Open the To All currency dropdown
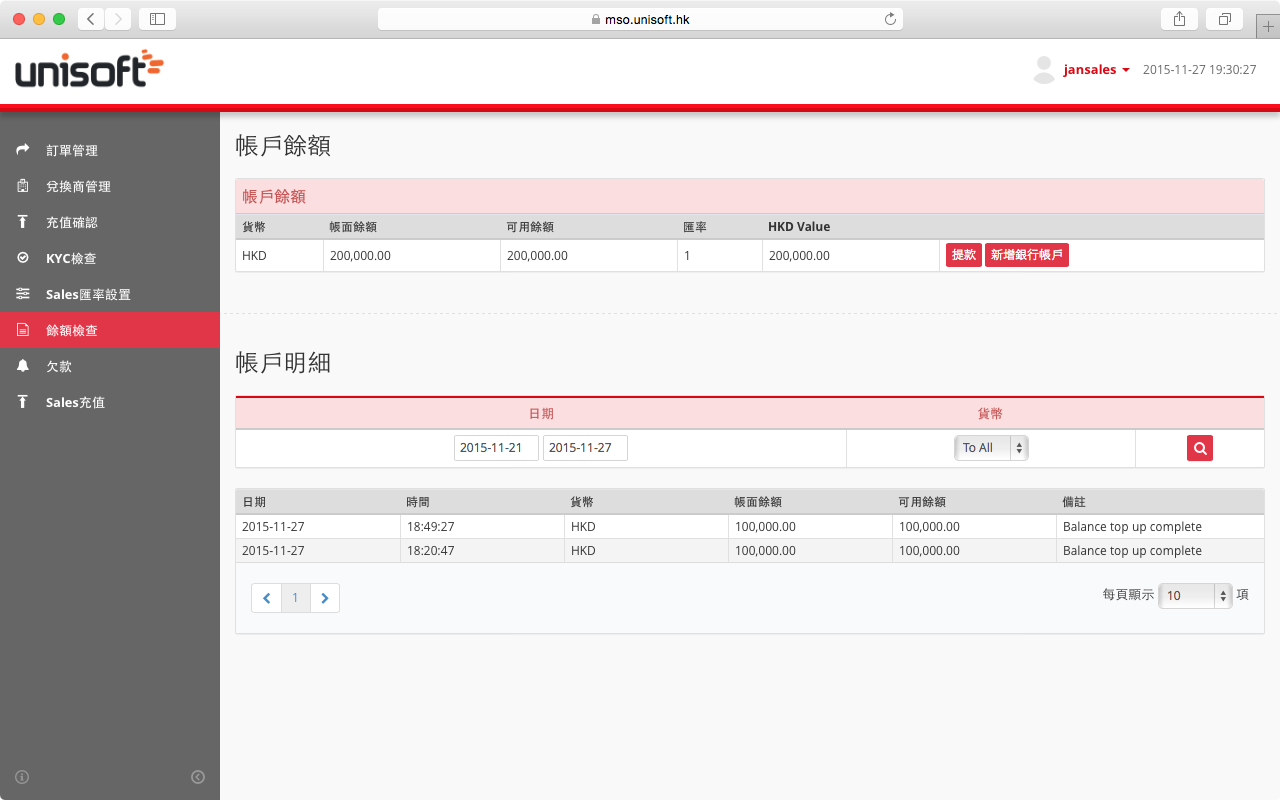This screenshot has width=1280, height=800. (991, 448)
